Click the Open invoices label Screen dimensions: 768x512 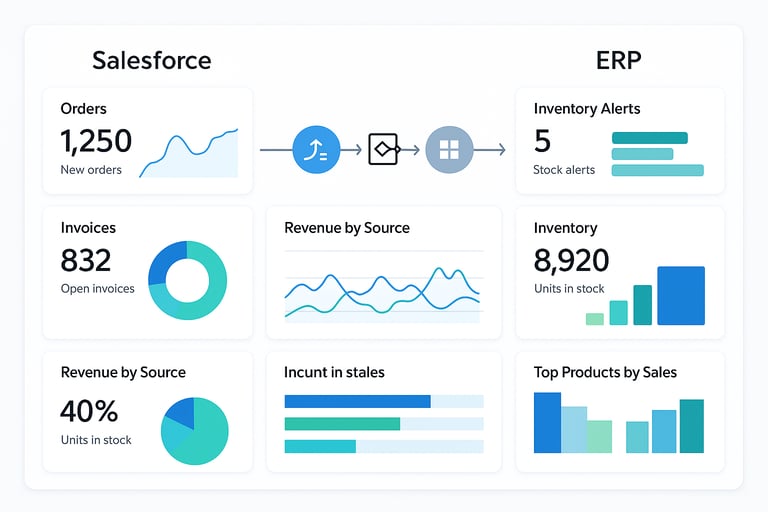point(97,289)
